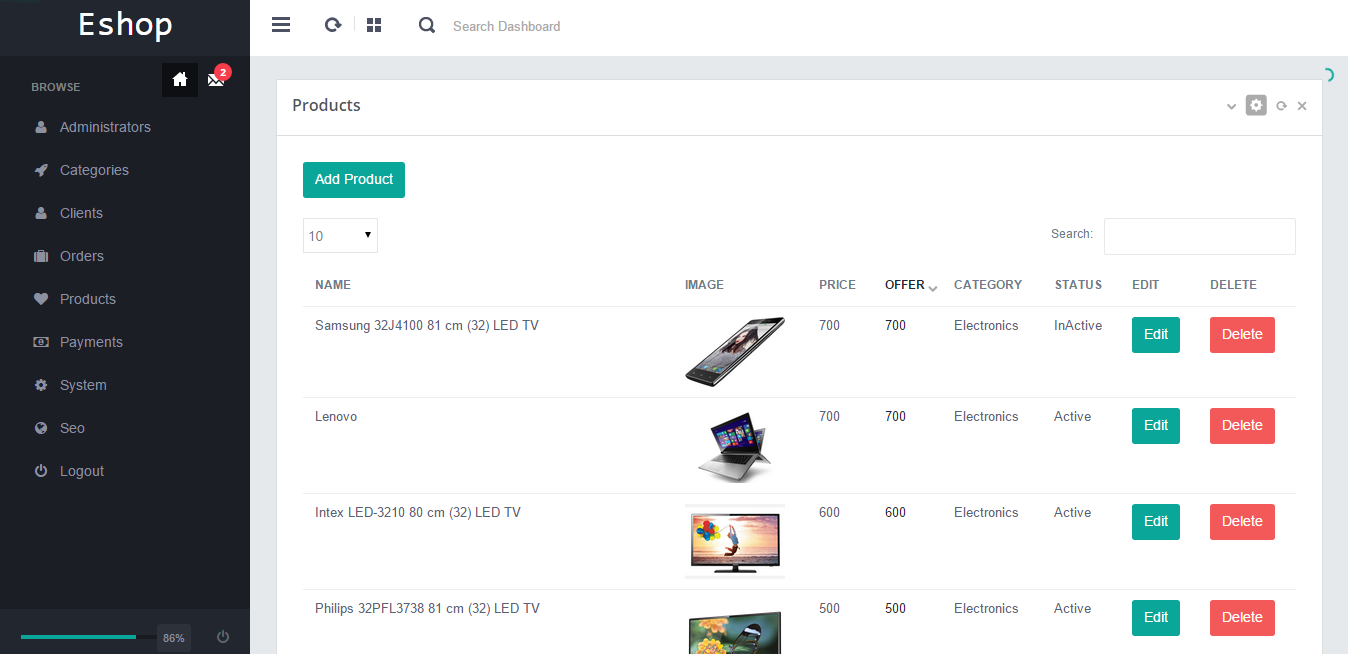
Task: Click the IMAGE column header
Action: [x=704, y=285]
